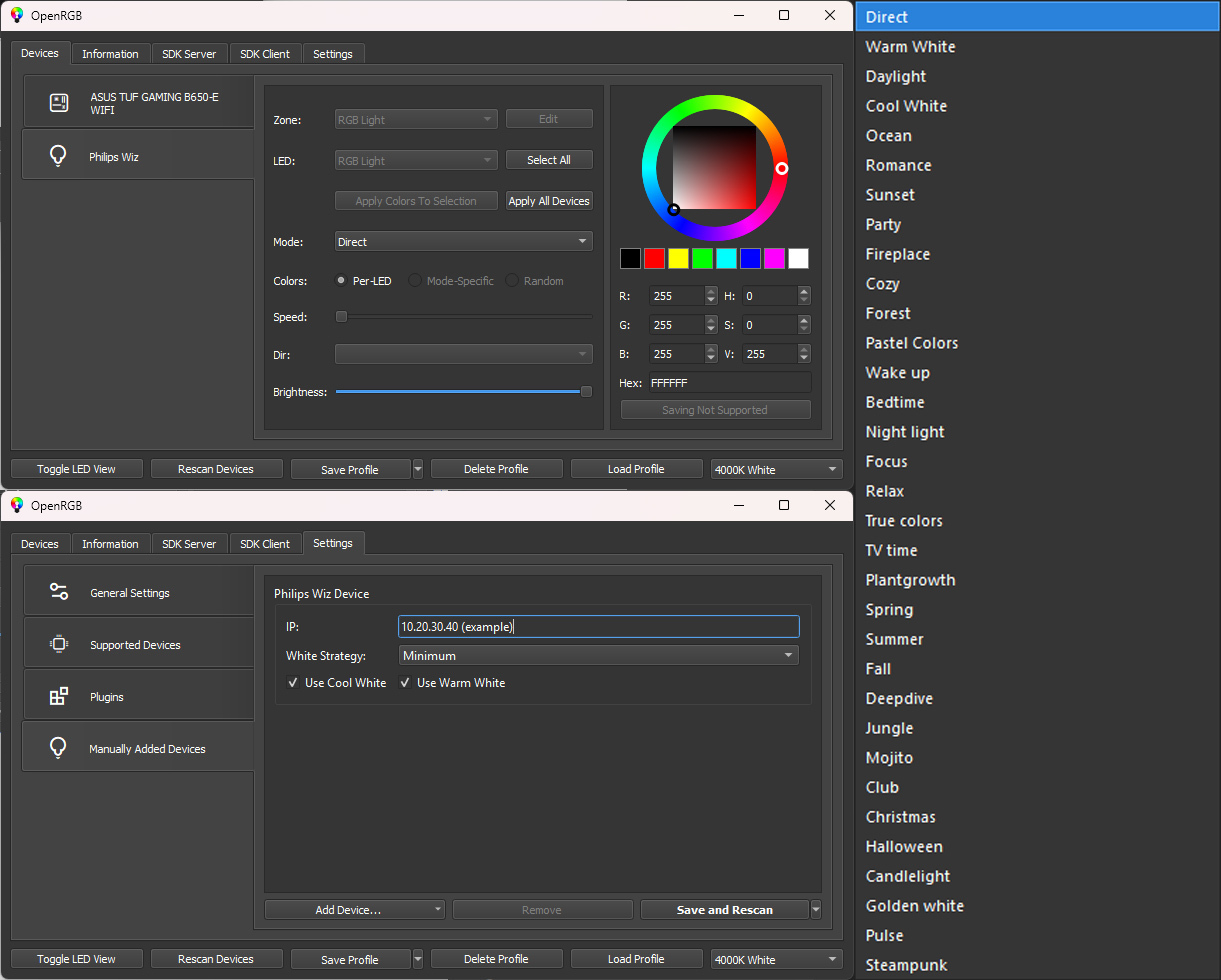Pick the red color swatch

[x=654, y=259]
